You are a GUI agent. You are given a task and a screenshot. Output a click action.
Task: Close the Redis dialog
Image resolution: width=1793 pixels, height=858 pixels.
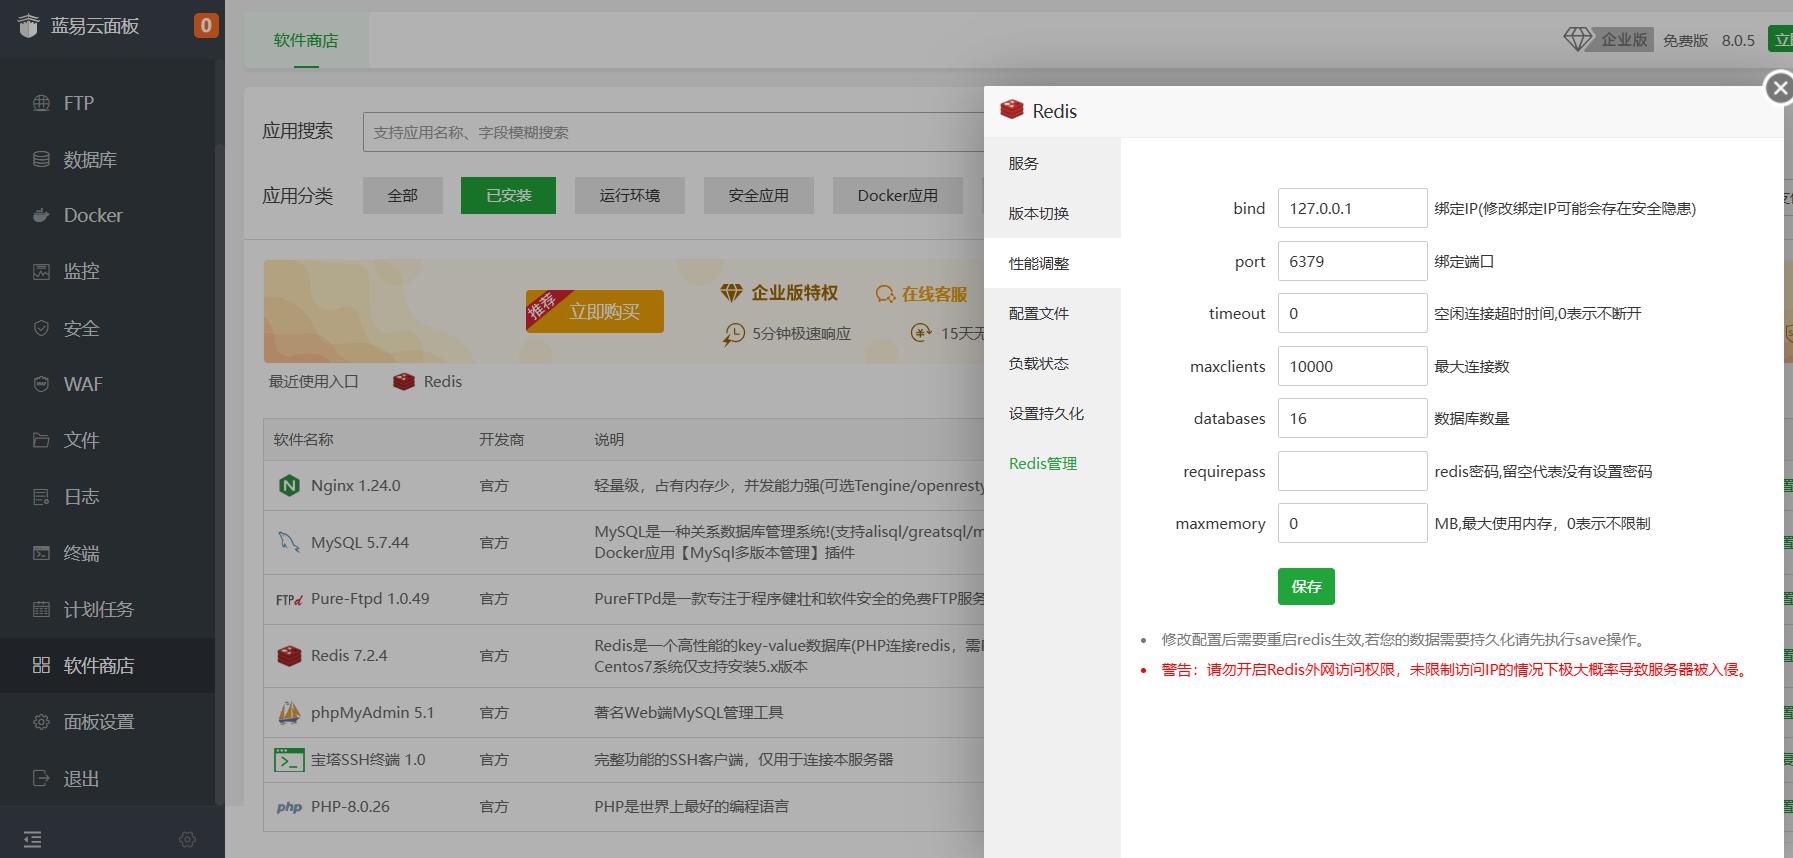coord(1779,88)
